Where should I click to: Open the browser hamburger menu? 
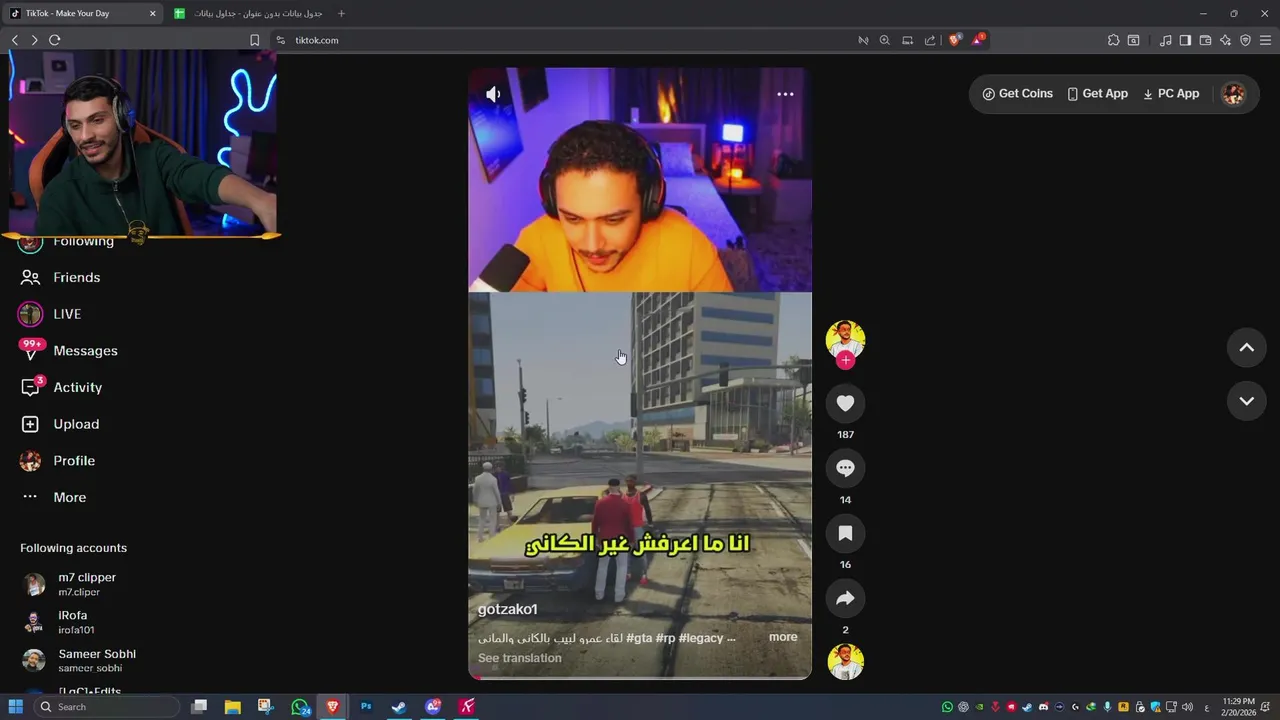click(x=1265, y=40)
